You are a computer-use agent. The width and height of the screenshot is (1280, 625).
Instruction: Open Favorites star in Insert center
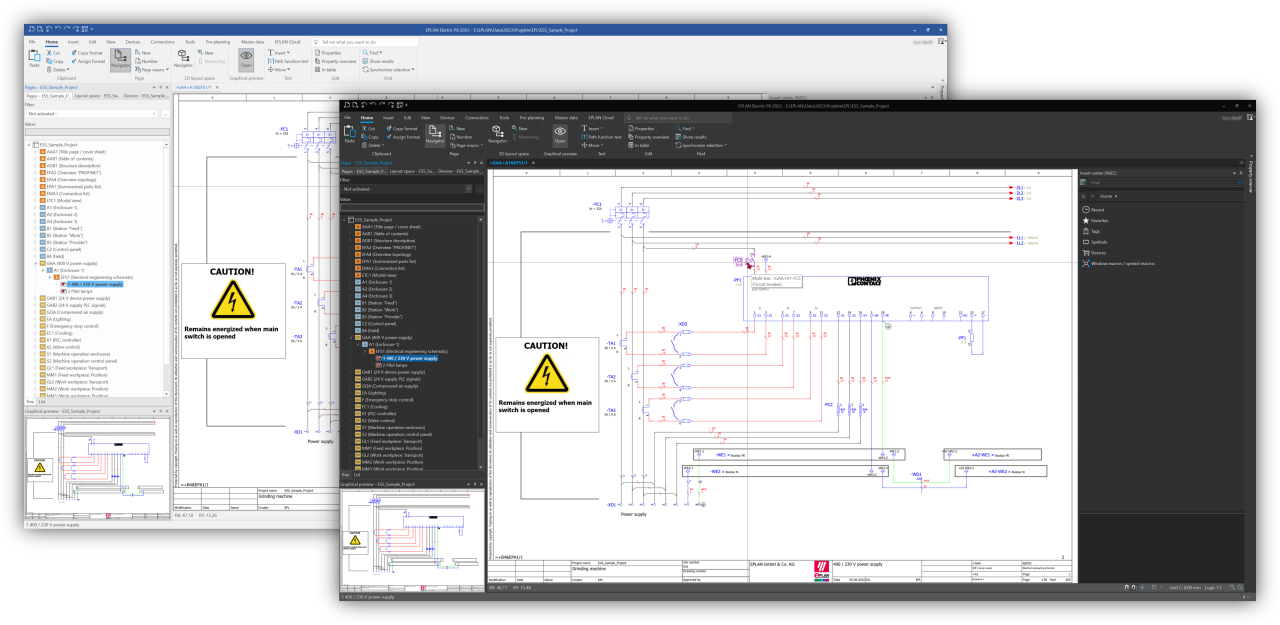(x=1085, y=220)
